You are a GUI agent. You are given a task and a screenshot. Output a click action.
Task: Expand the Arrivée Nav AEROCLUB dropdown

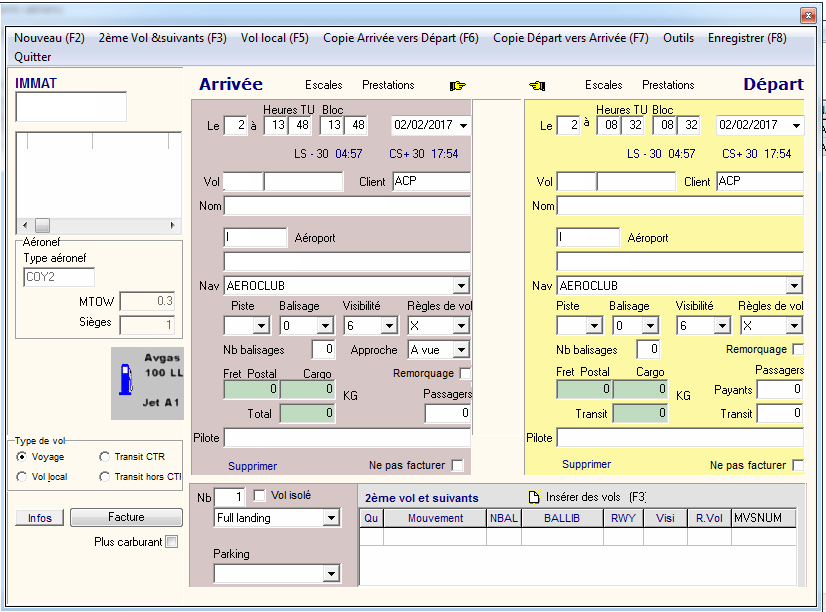pos(460,286)
